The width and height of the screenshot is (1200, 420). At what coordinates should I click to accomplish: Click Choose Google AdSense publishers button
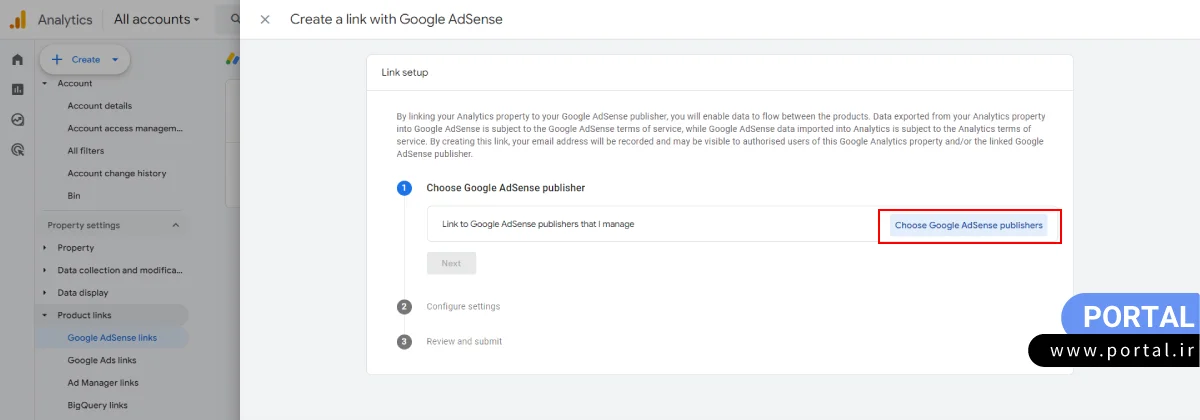(x=968, y=225)
